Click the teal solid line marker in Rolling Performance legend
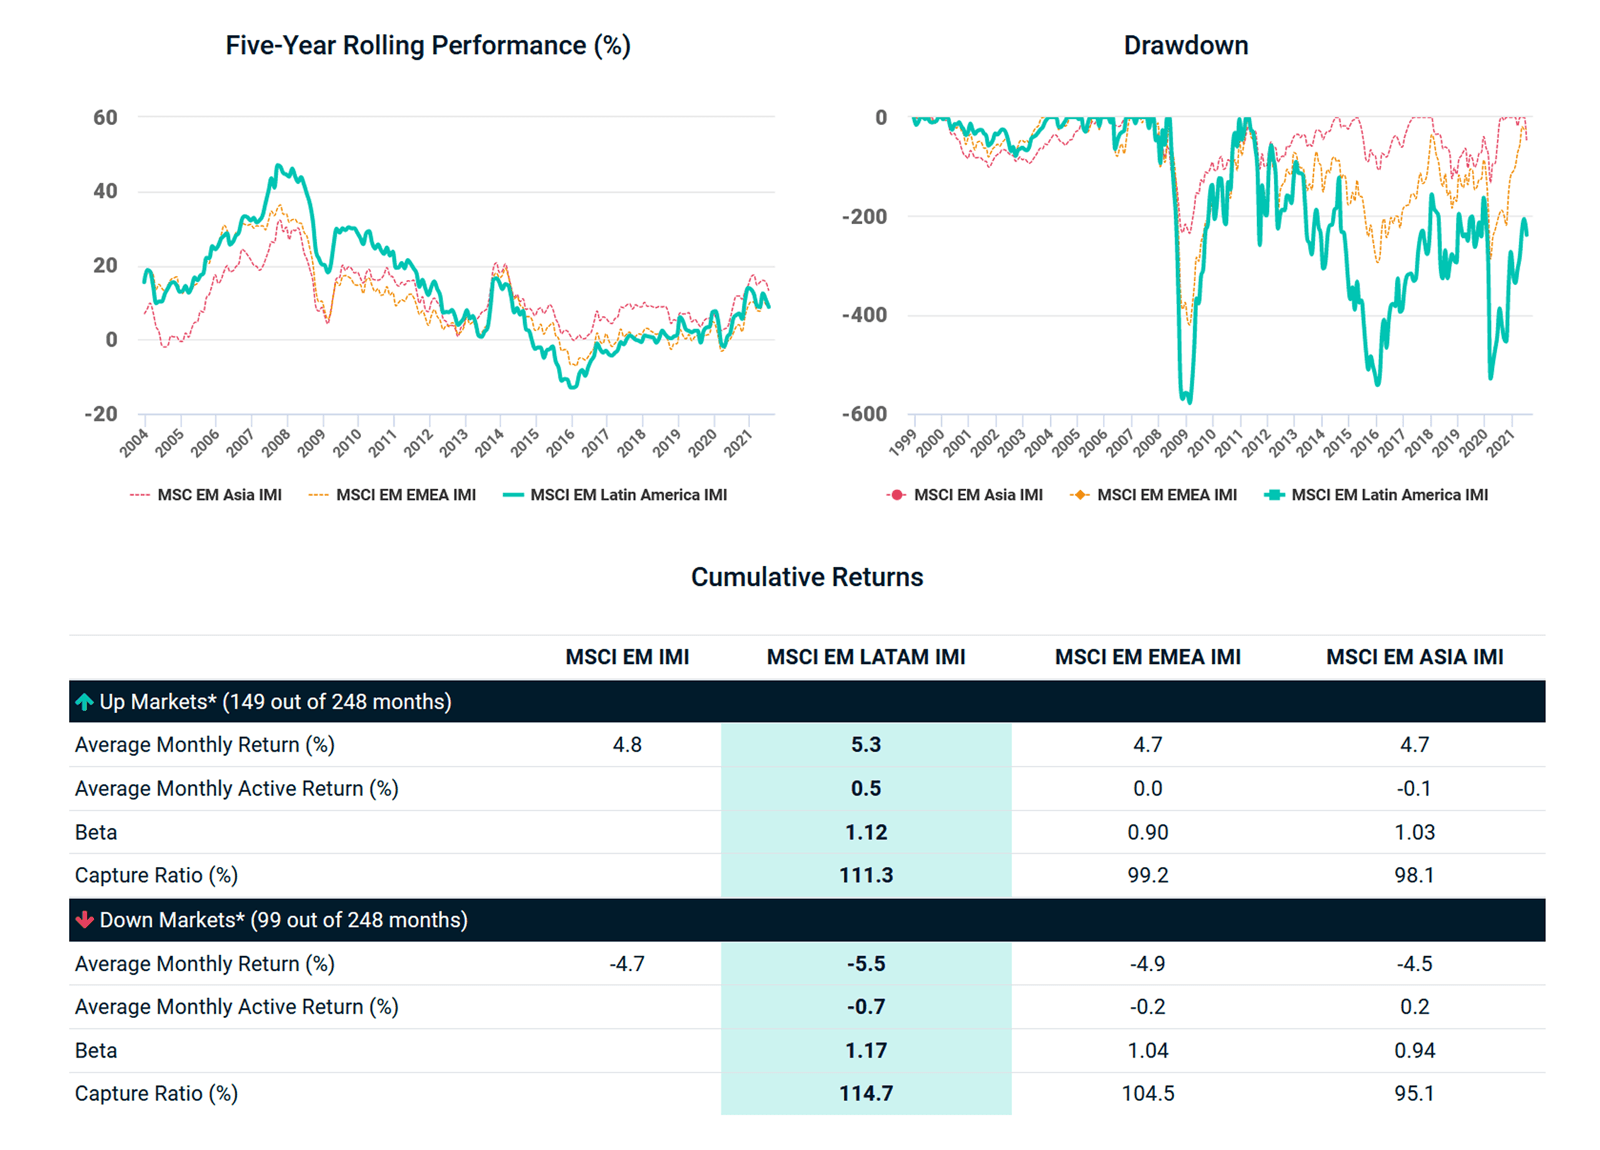 [513, 495]
